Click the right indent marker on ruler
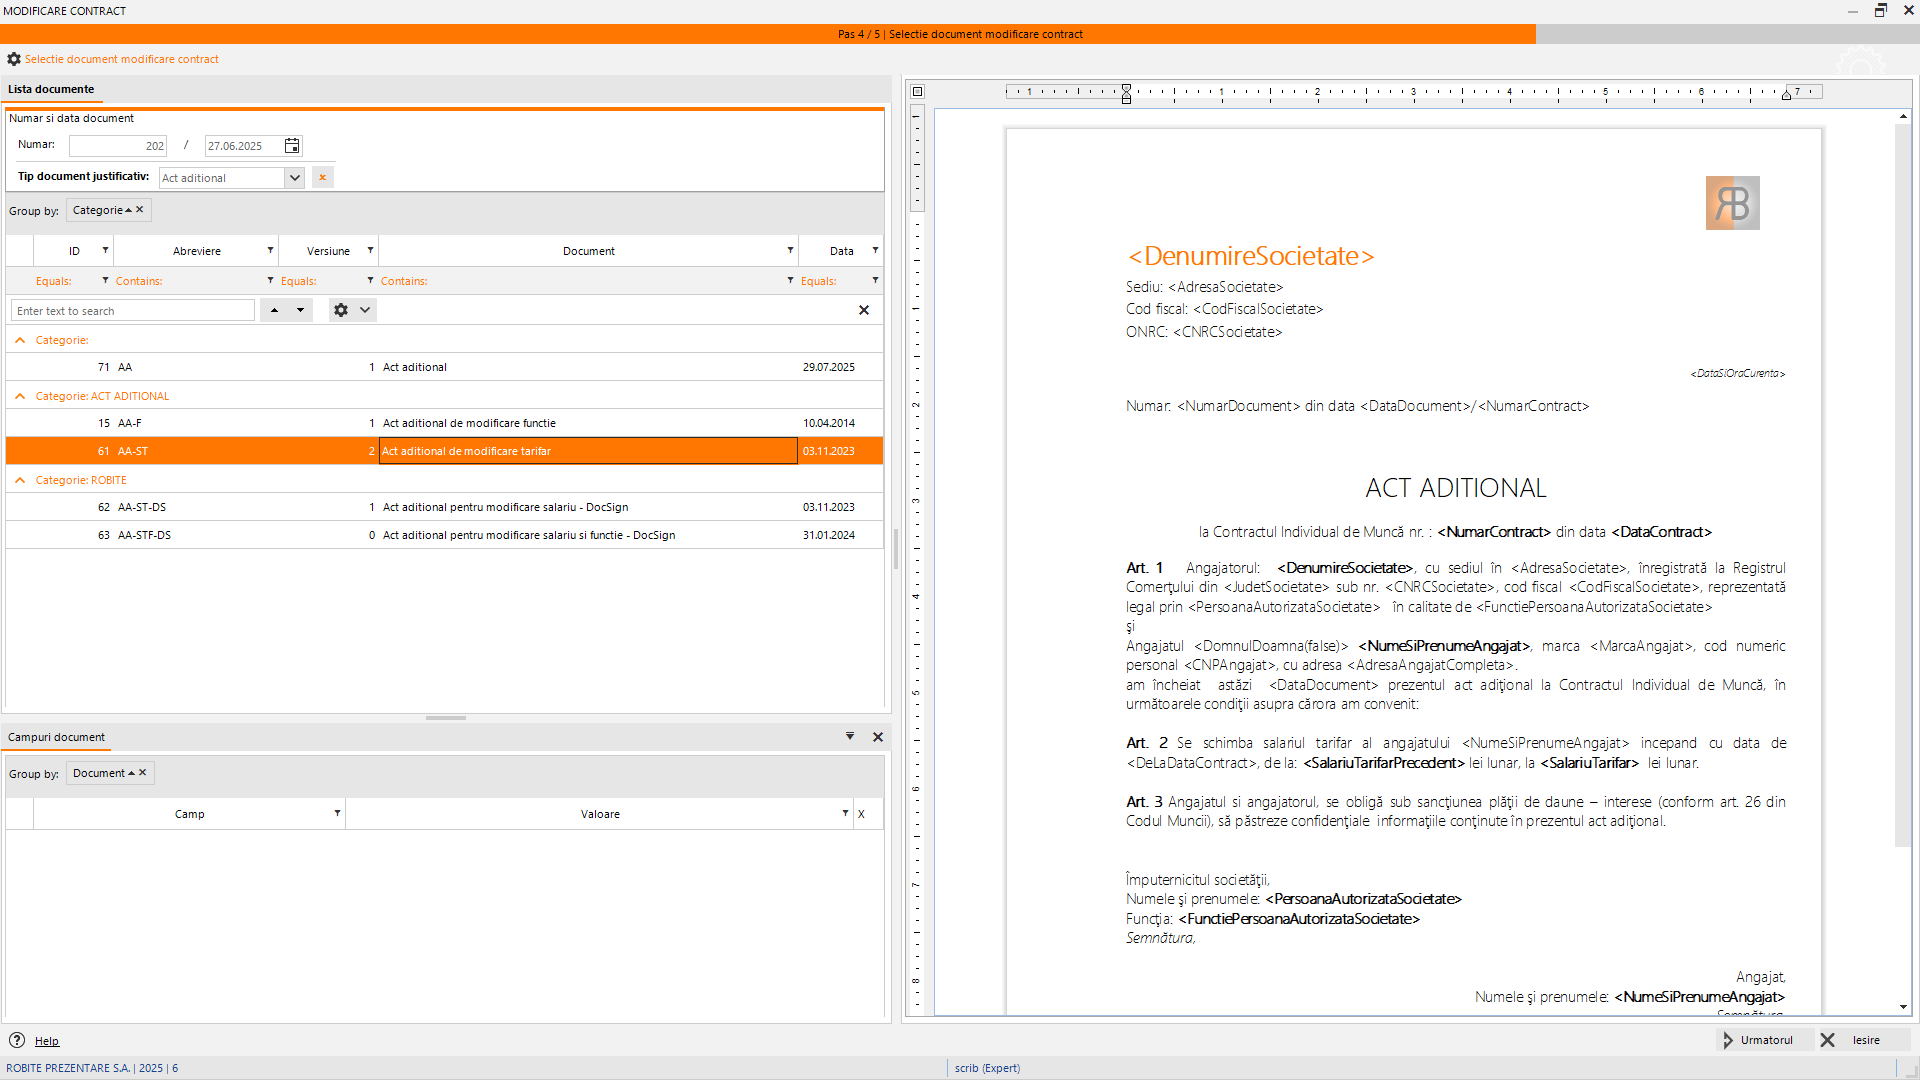This screenshot has width=1920, height=1080. 1786,95
